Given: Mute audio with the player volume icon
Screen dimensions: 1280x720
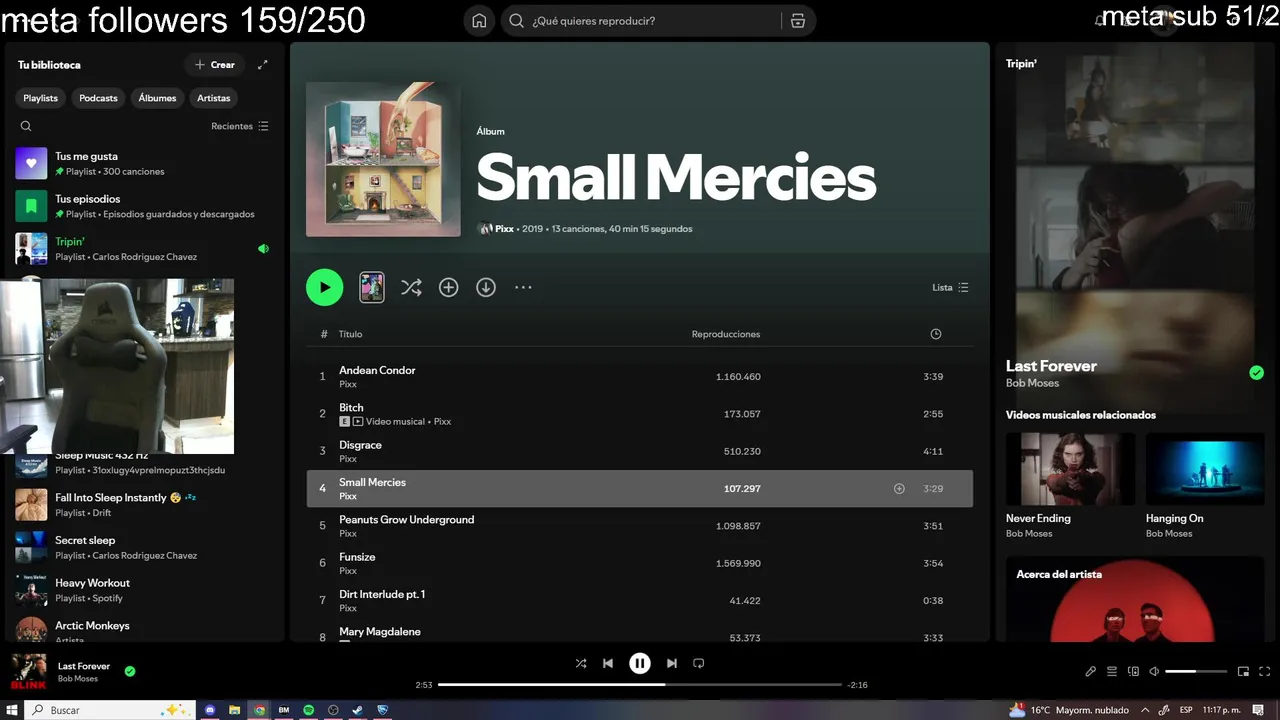Looking at the screenshot, I should (x=1154, y=672).
